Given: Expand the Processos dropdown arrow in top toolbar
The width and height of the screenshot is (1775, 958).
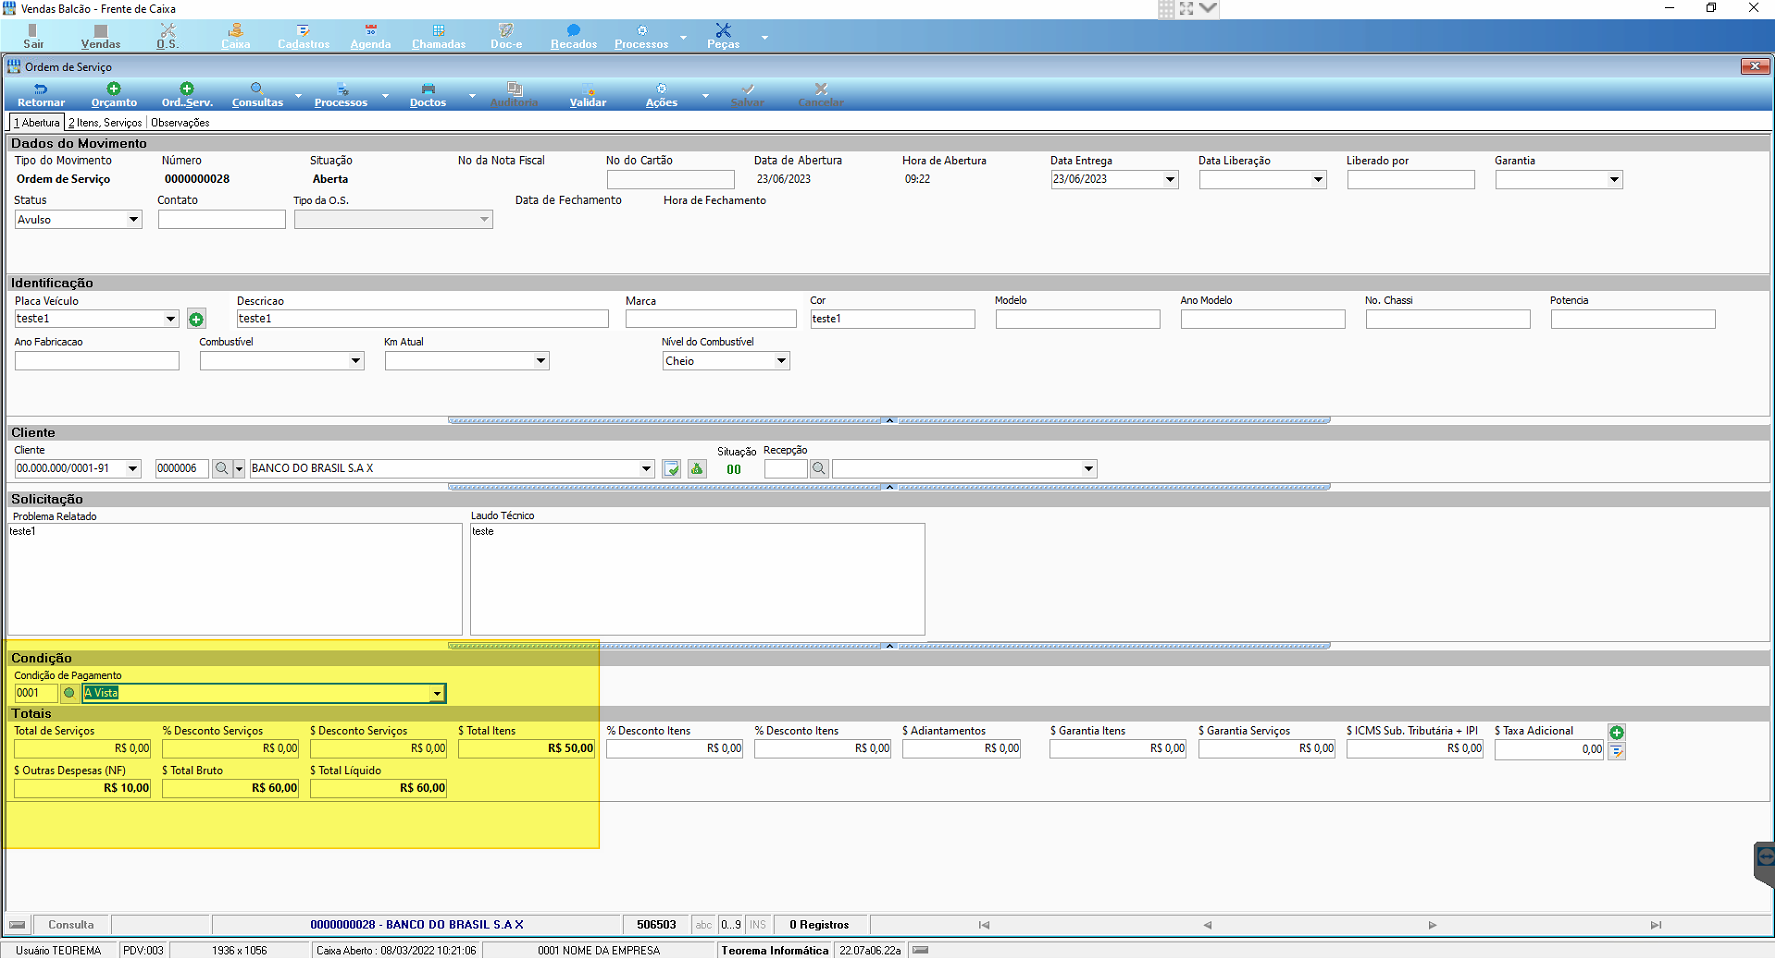Looking at the screenshot, I should pyautogui.click(x=683, y=38).
